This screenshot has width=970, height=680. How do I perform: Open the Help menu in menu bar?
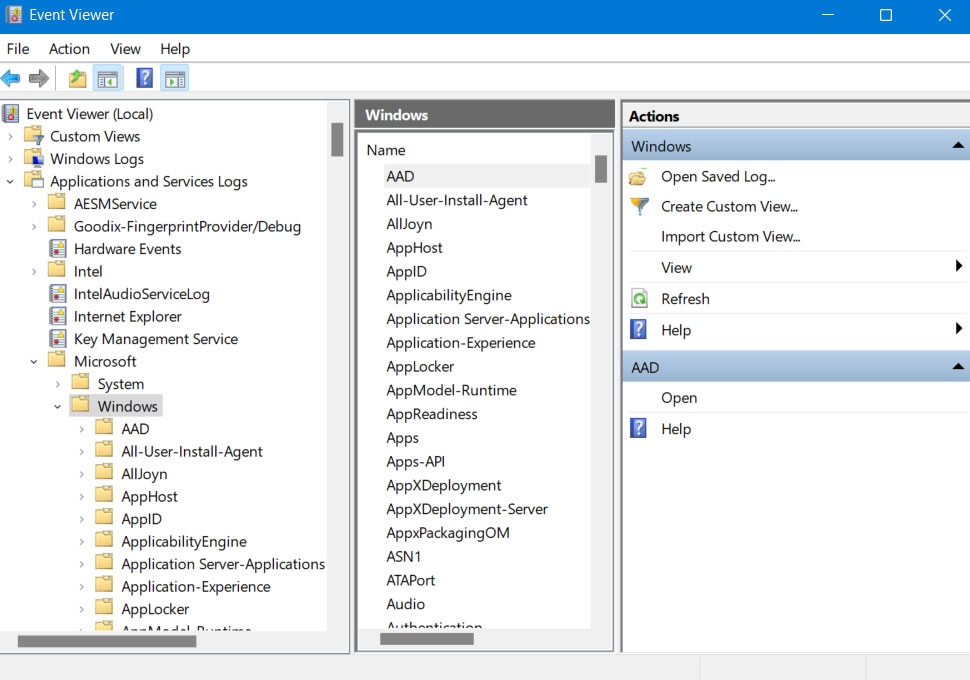(175, 49)
